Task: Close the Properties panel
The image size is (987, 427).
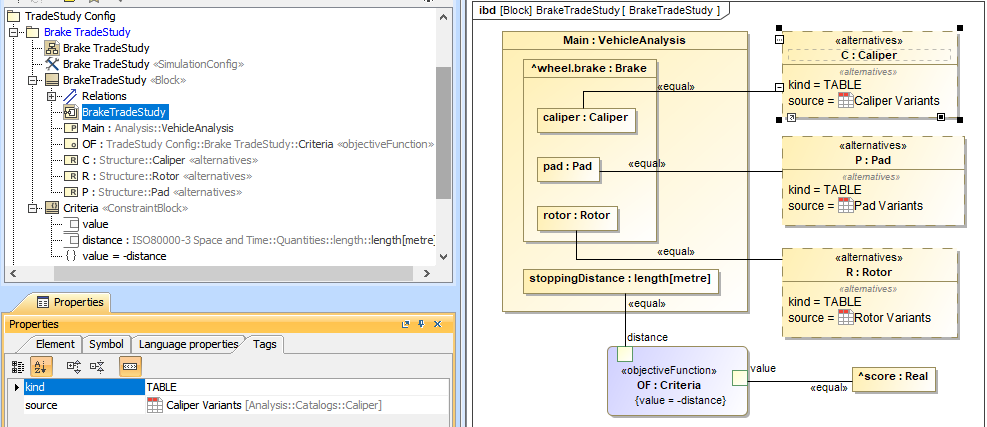Action: point(438,324)
